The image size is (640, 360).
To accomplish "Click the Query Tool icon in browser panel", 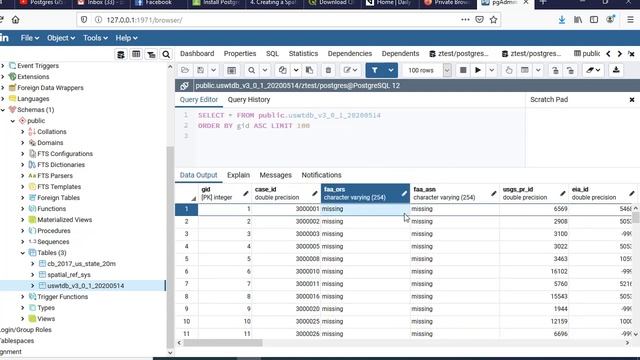I will coord(121,54).
